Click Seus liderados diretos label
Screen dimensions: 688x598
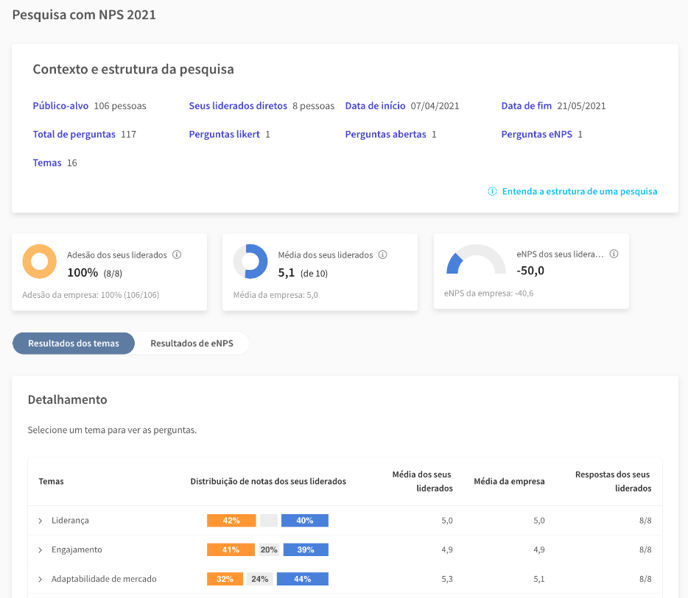click(238, 106)
